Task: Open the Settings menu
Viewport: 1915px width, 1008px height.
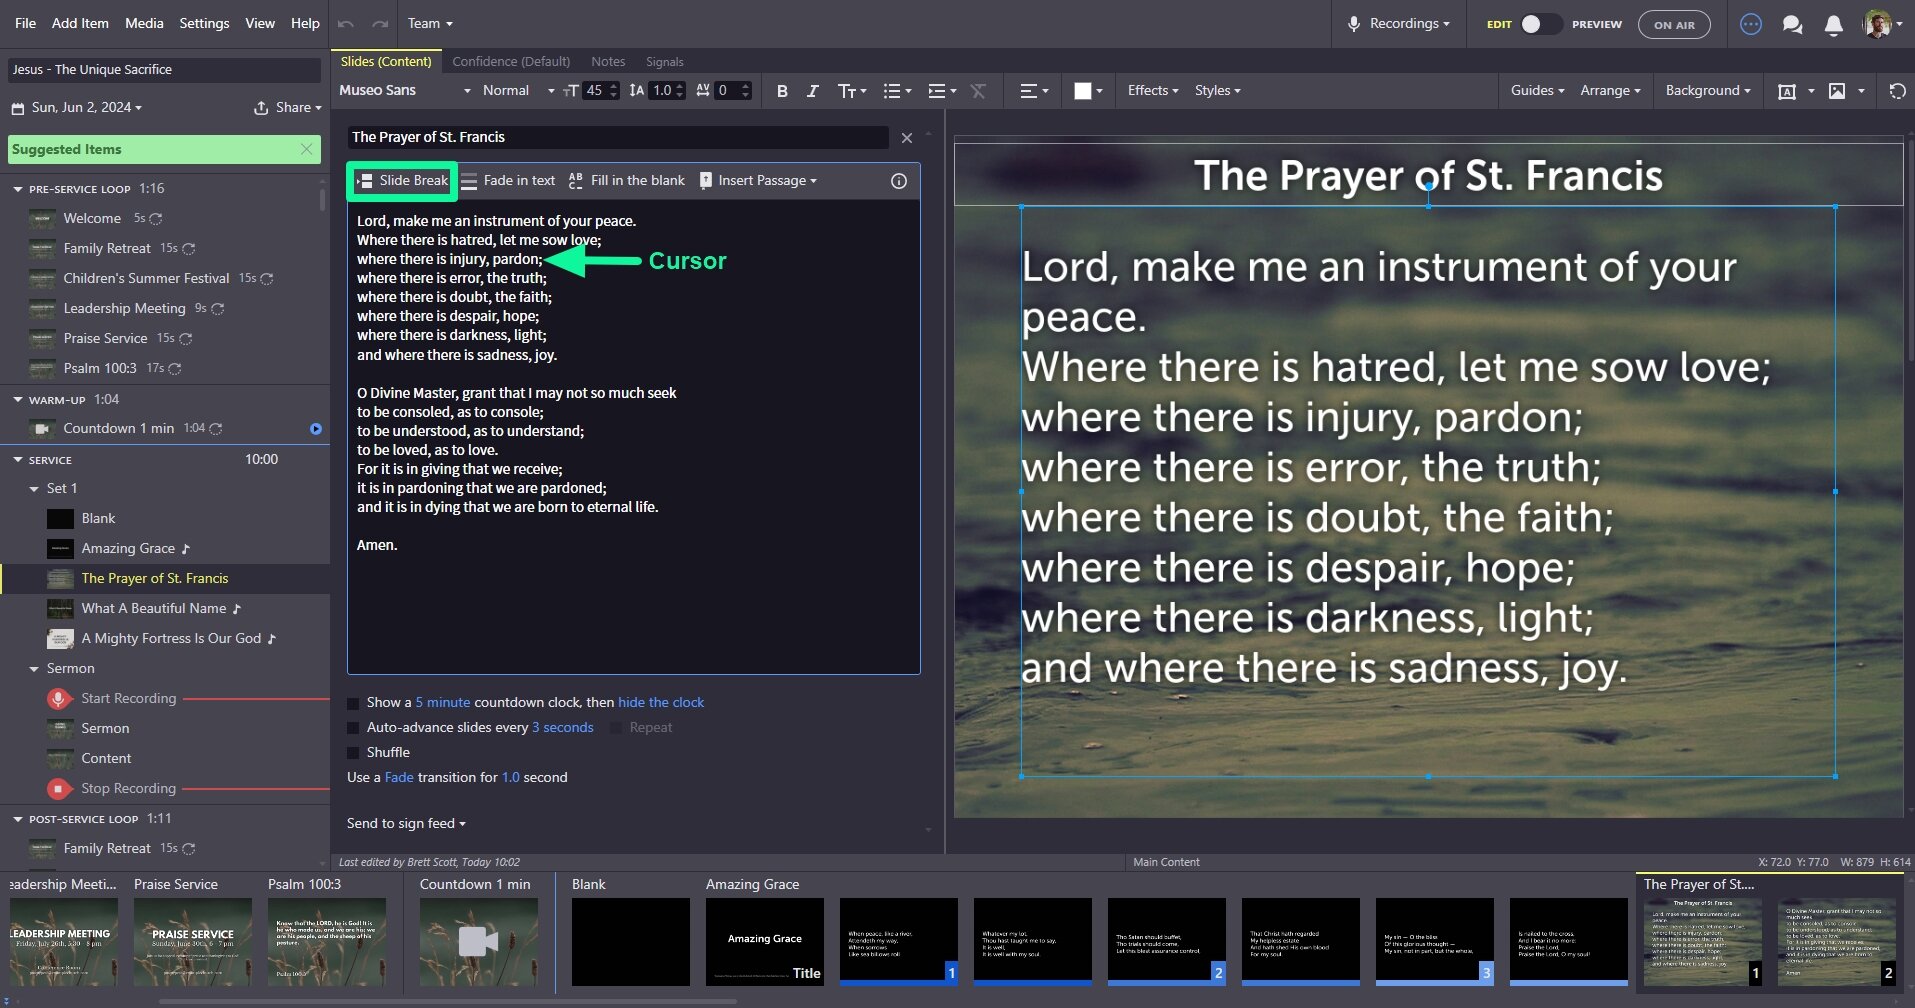Action: (204, 23)
